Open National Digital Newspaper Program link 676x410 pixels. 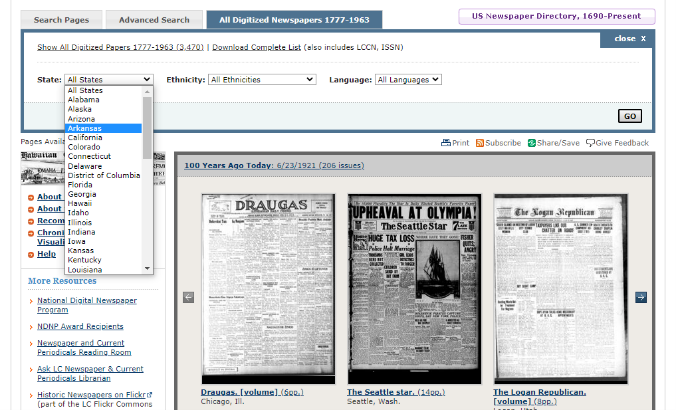(x=87, y=305)
